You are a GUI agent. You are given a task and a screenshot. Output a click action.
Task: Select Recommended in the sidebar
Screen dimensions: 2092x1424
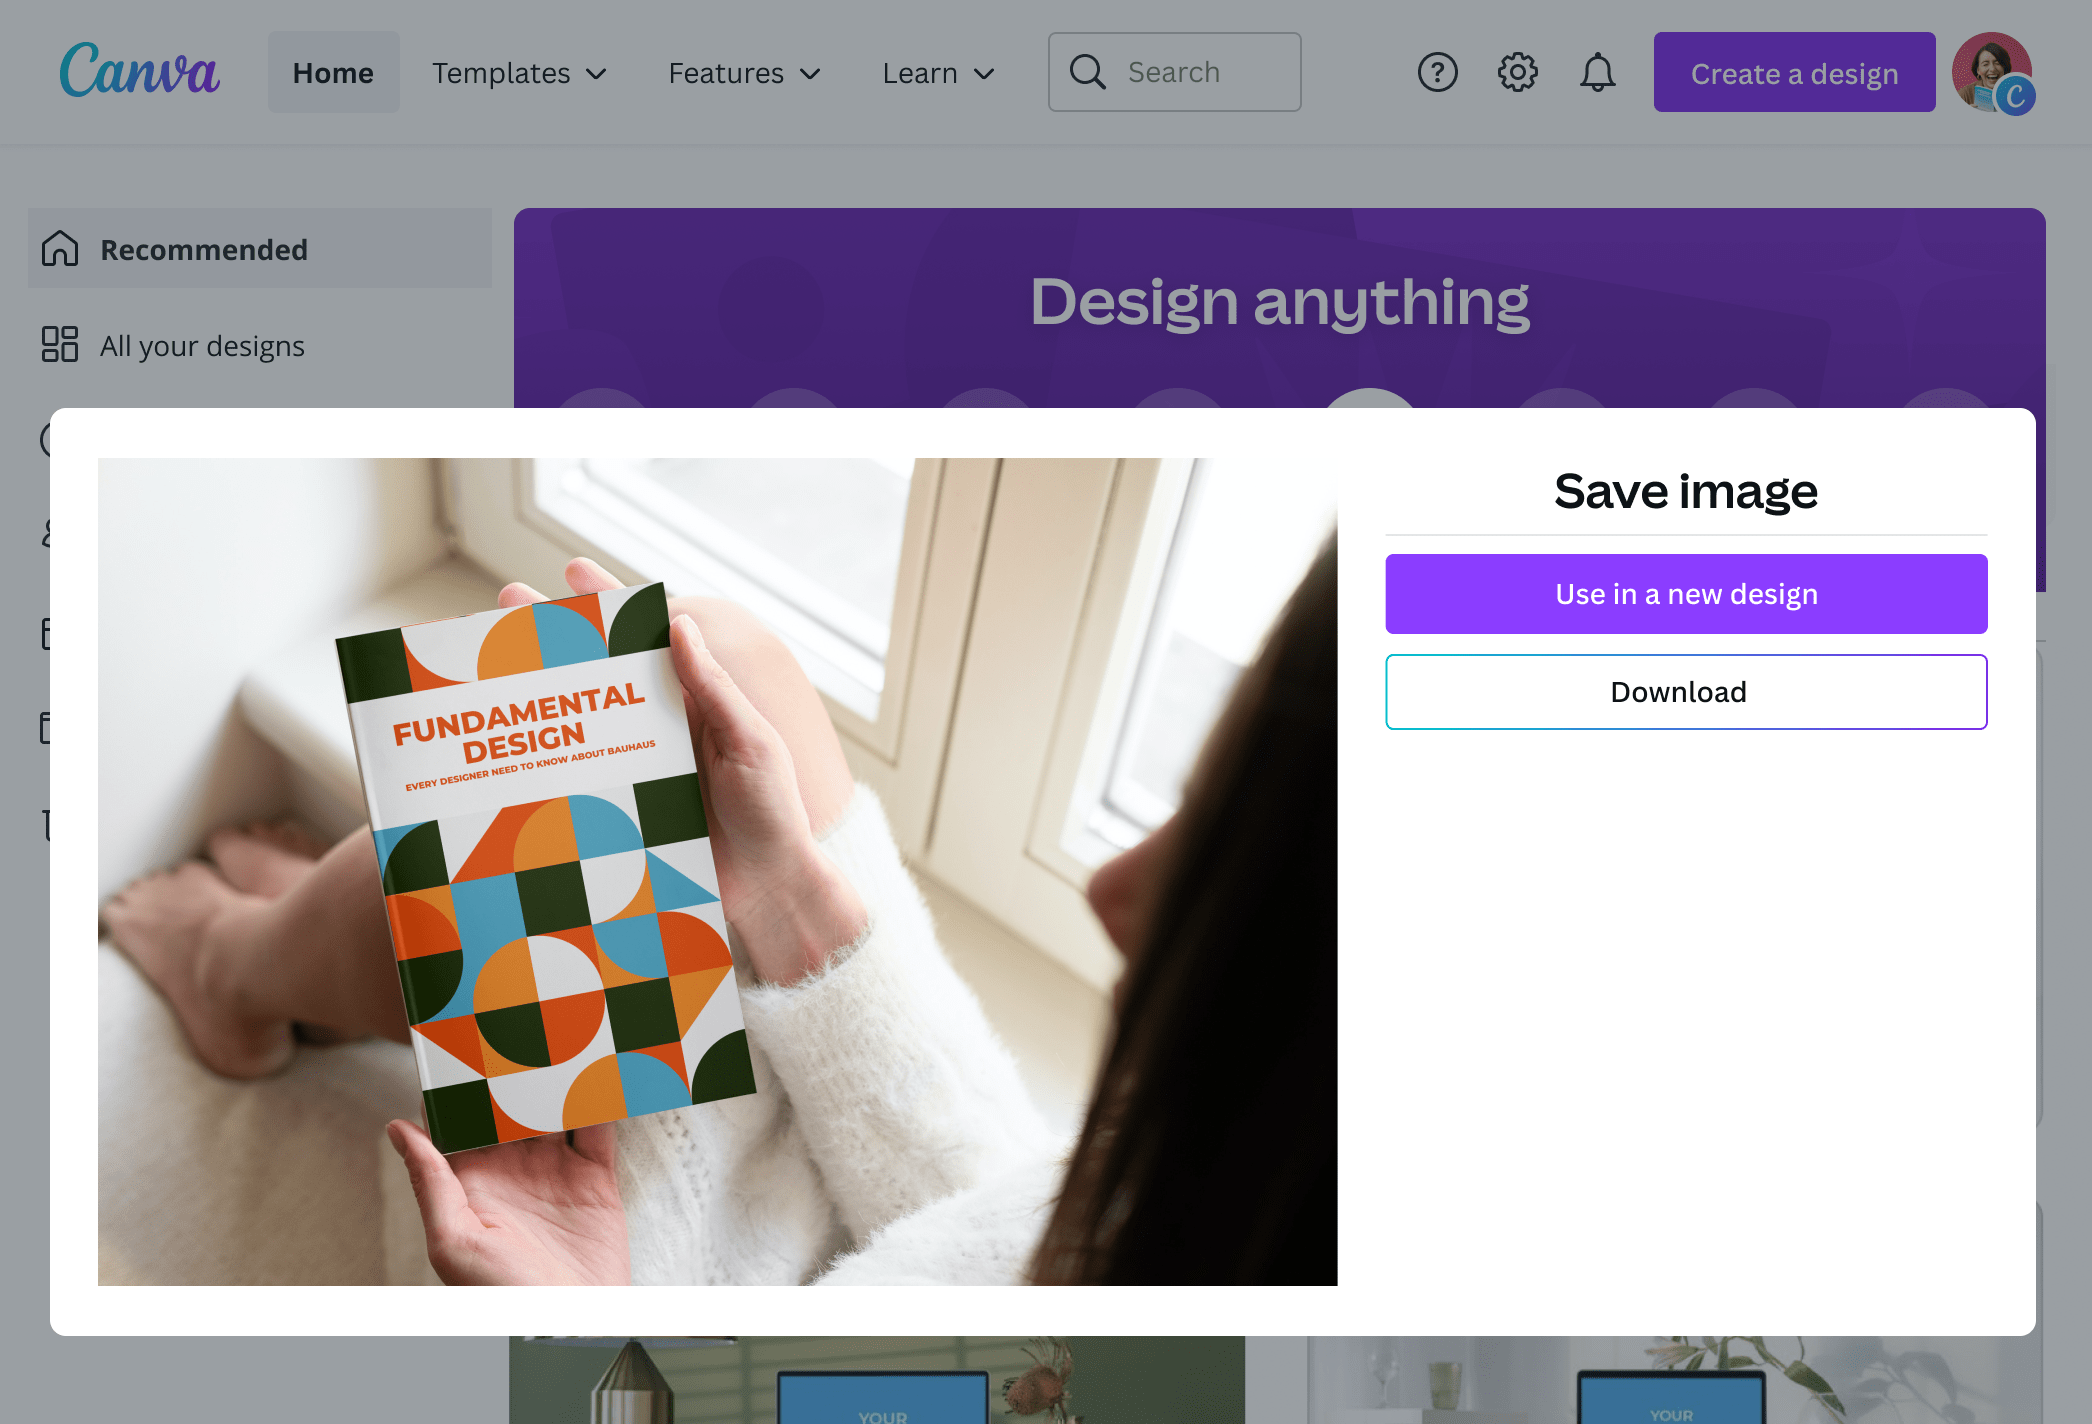point(204,249)
